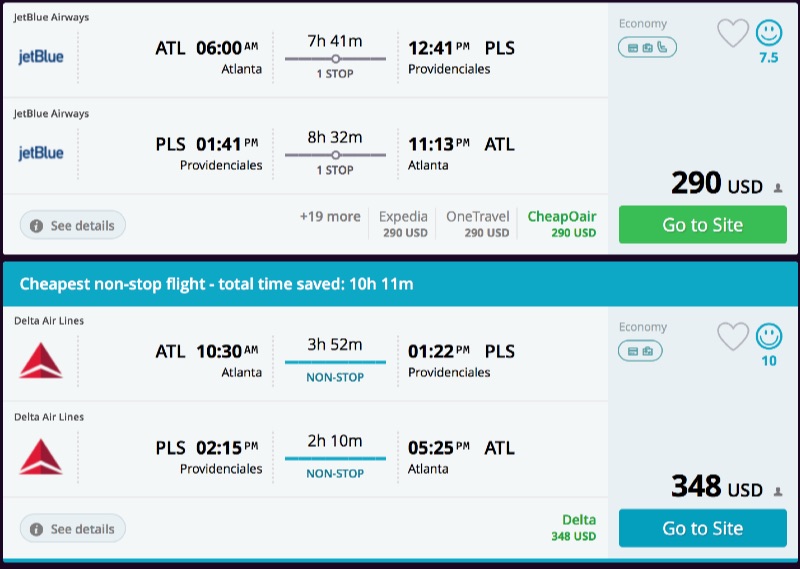
Task: Favorite the 348 USD Delta flight heart
Action: coord(732,337)
